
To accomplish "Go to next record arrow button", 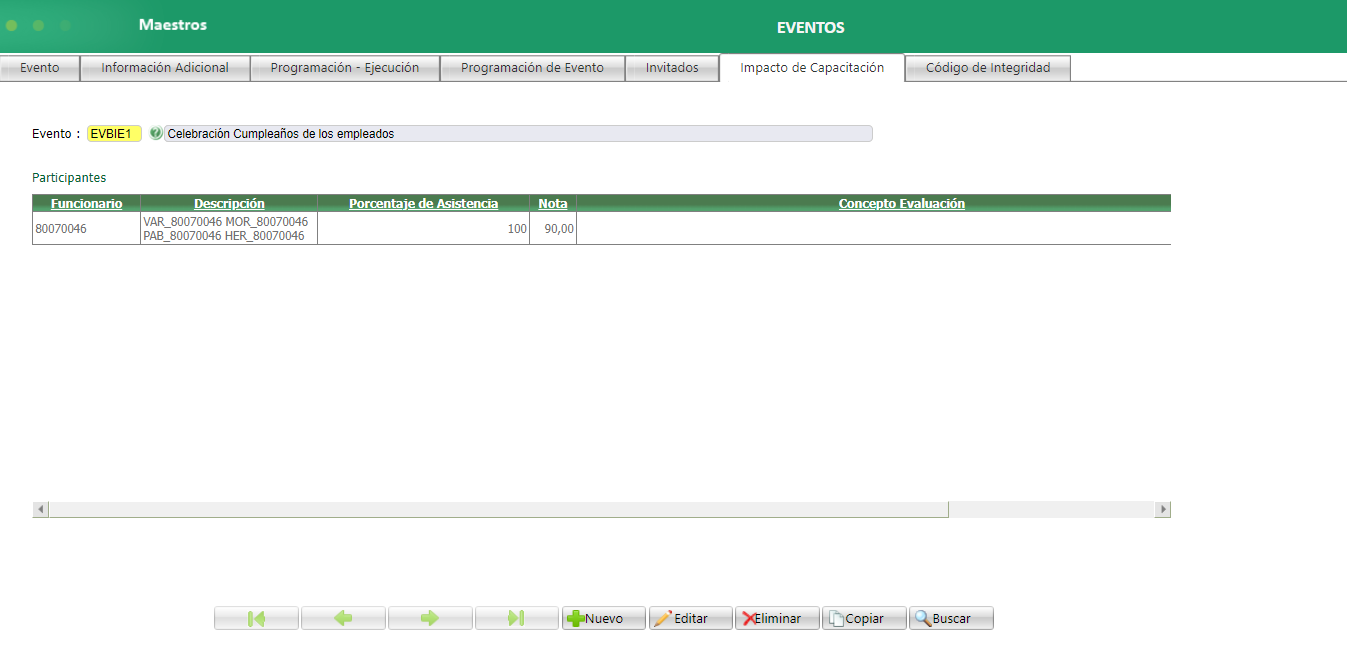I will pyautogui.click(x=430, y=618).
